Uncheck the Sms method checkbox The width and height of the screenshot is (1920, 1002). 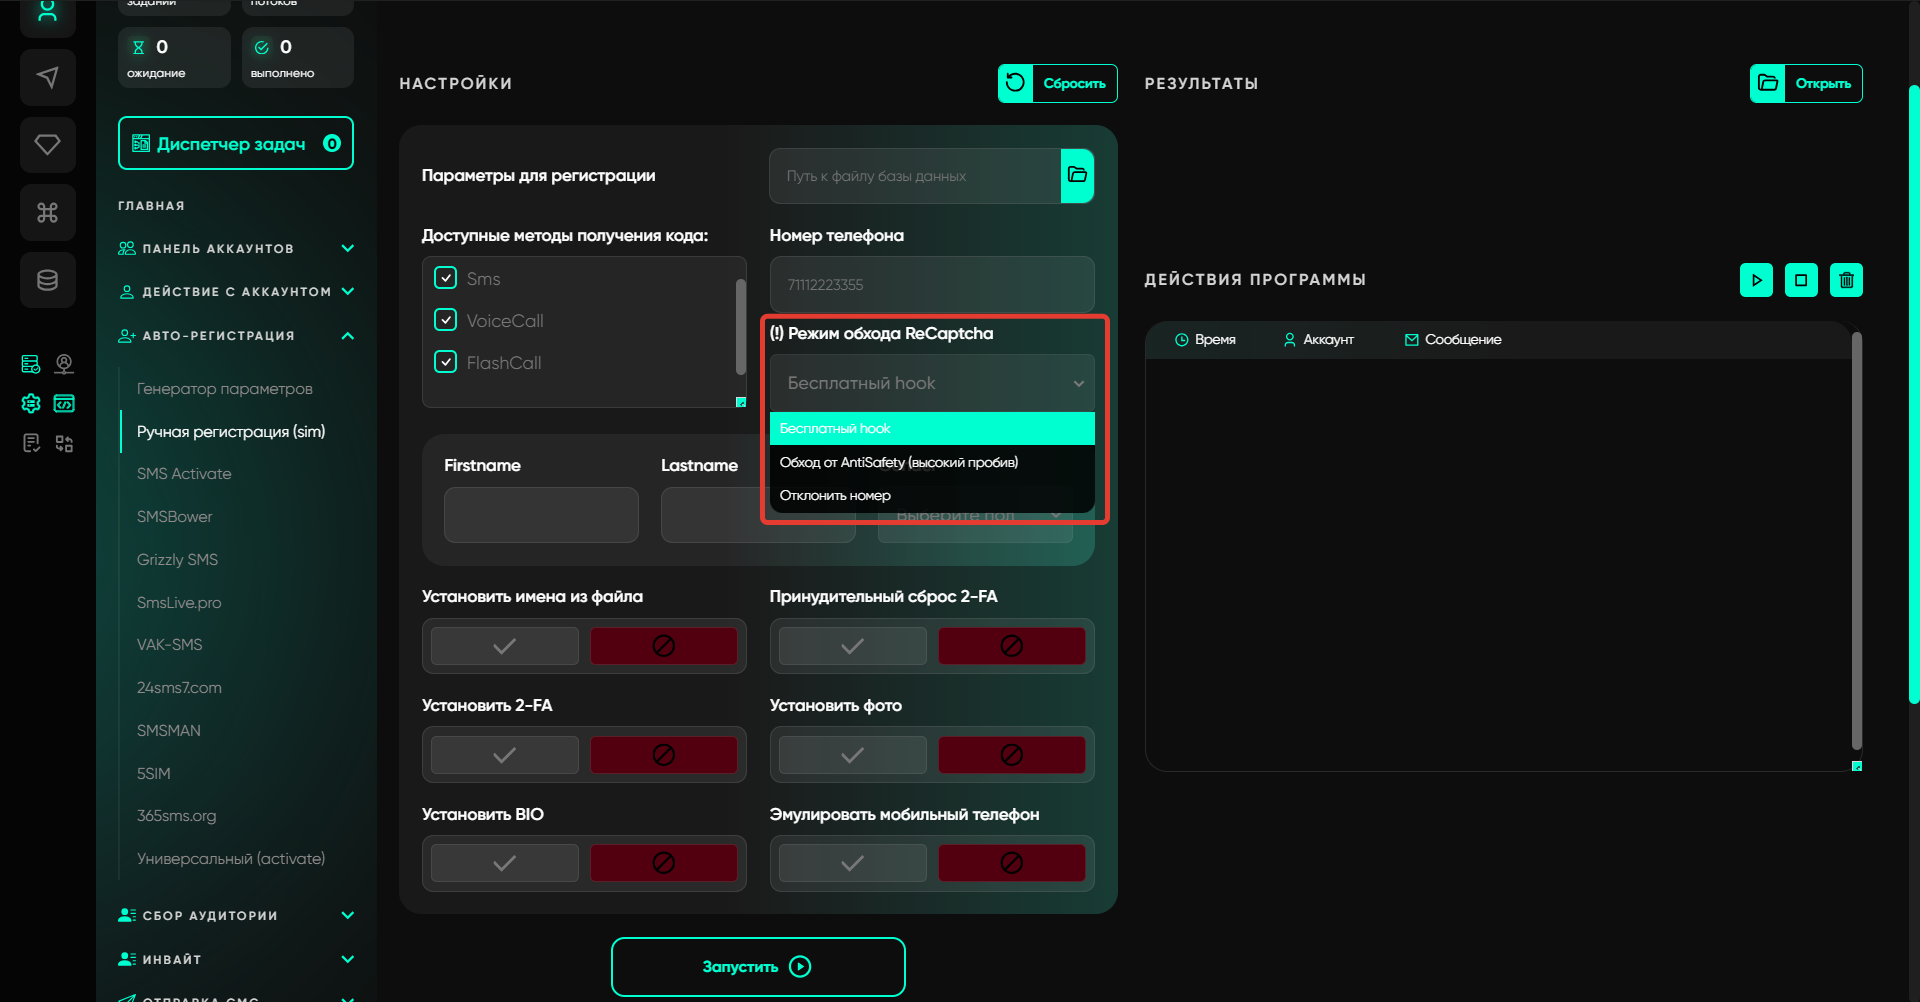(446, 278)
